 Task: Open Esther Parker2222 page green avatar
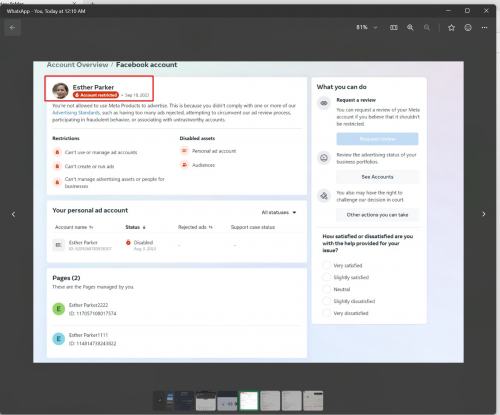59,309
